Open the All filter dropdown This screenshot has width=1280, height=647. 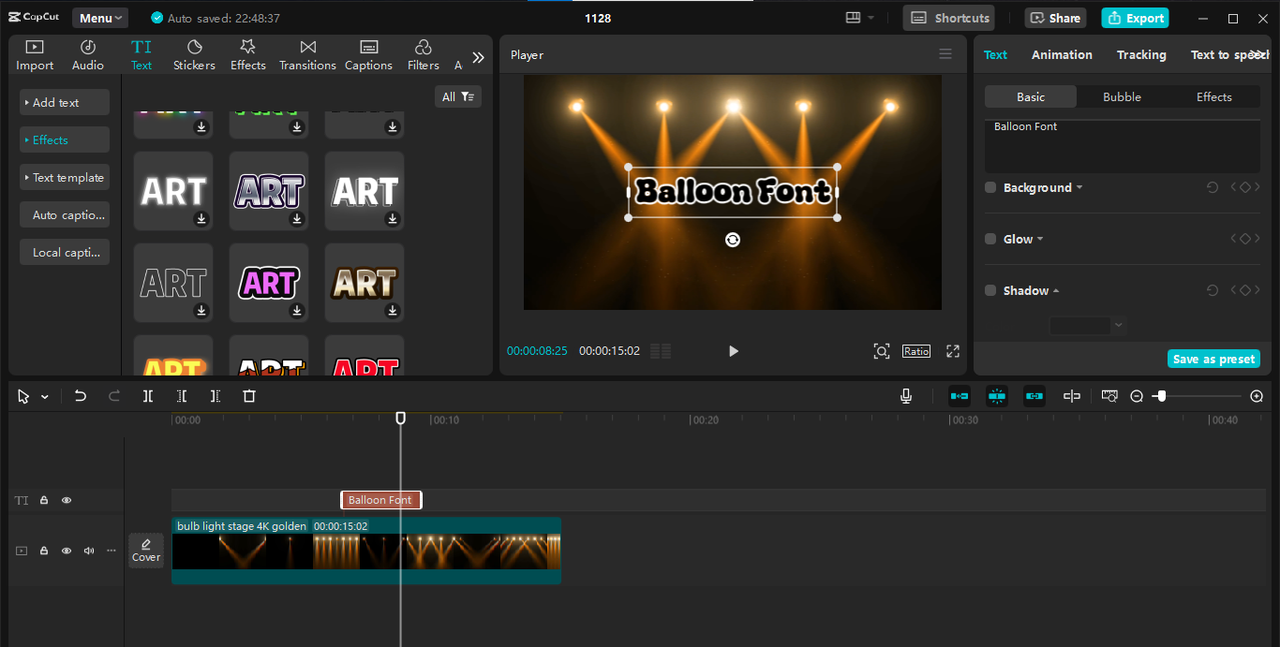[458, 97]
